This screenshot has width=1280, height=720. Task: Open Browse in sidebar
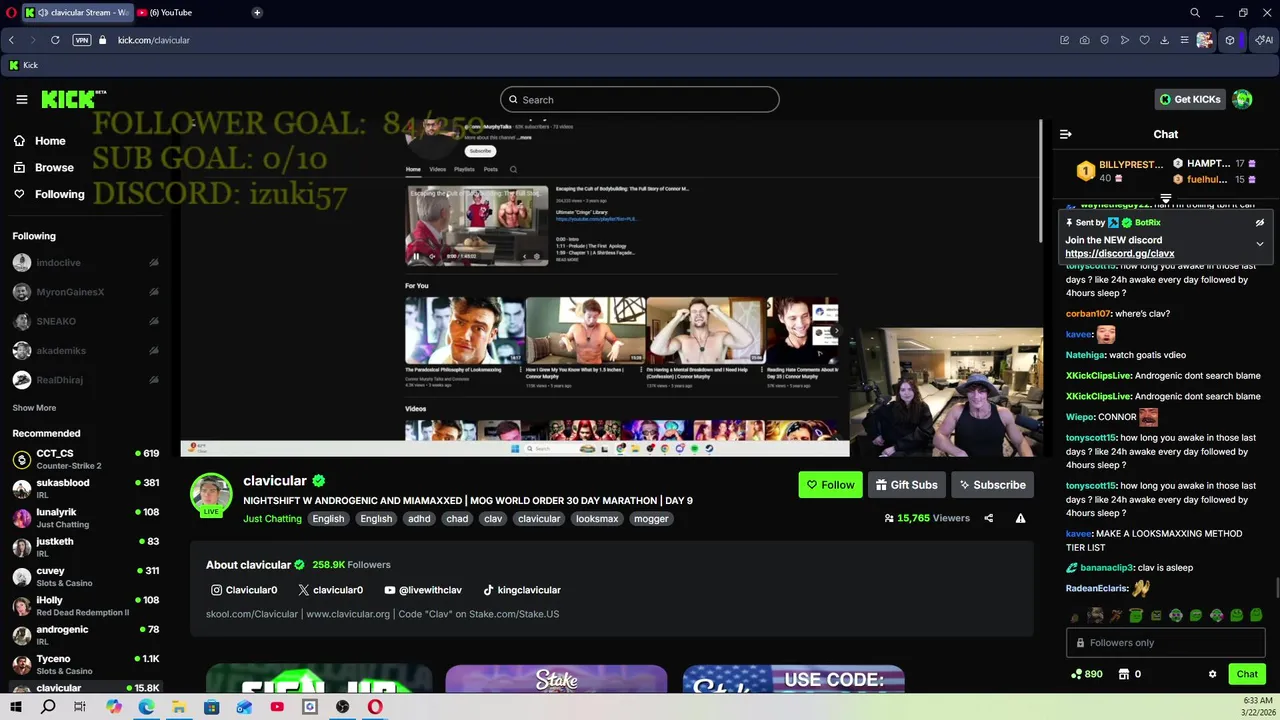tap(43, 168)
